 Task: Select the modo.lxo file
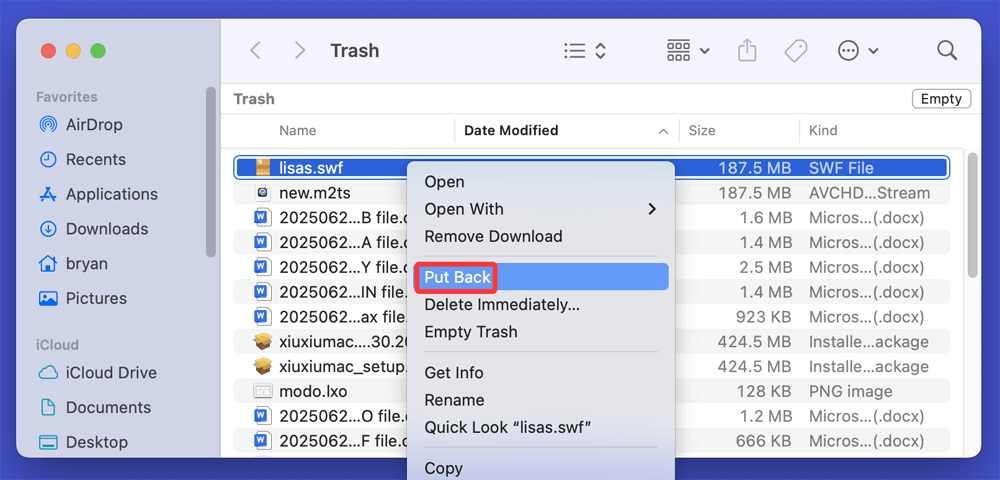313,391
